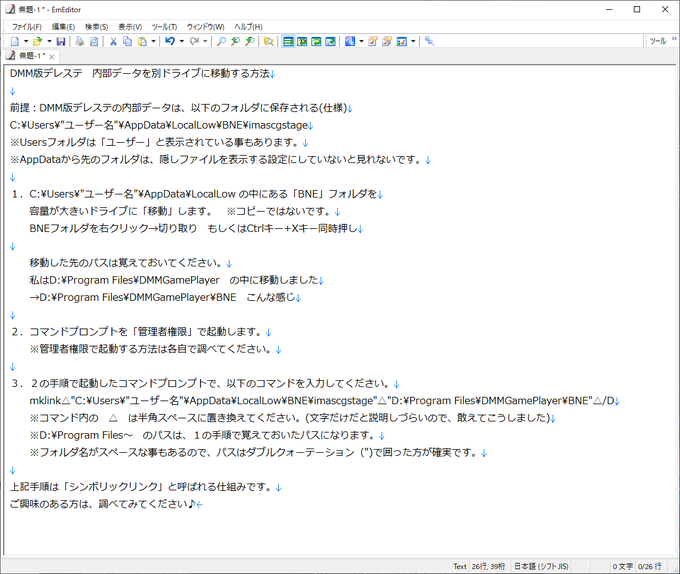Screen dimensions: 680x574
Task: Toggle third wrap mode icon (Wrap by Window)
Action: (316, 41)
